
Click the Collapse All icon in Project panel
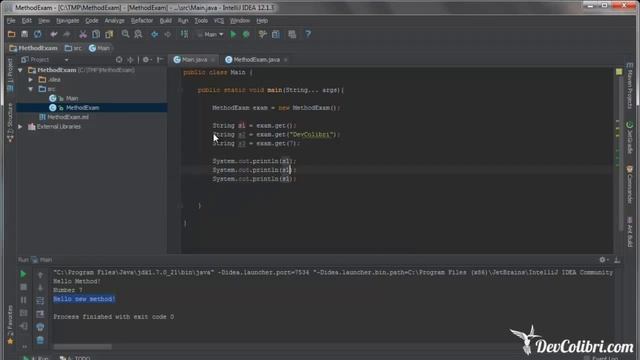pos(130,60)
